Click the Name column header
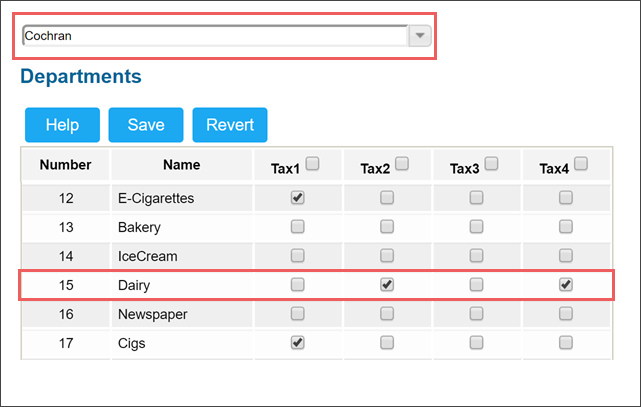Image resolution: width=641 pixels, height=407 pixels. [182, 165]
